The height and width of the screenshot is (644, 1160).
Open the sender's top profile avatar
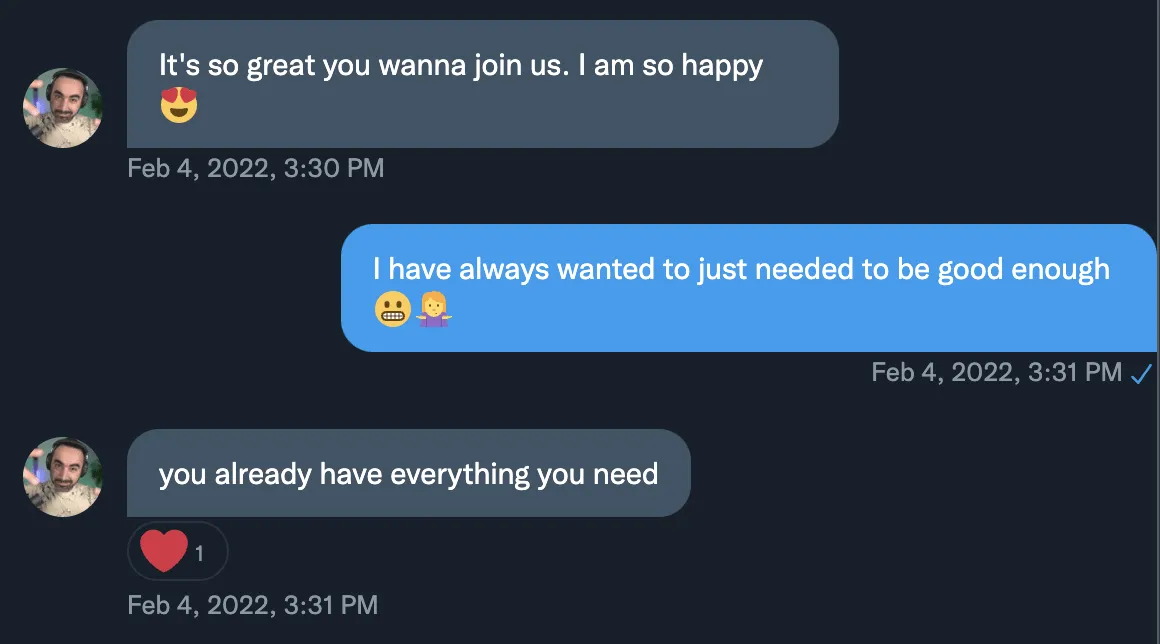(x=62, y=107)
